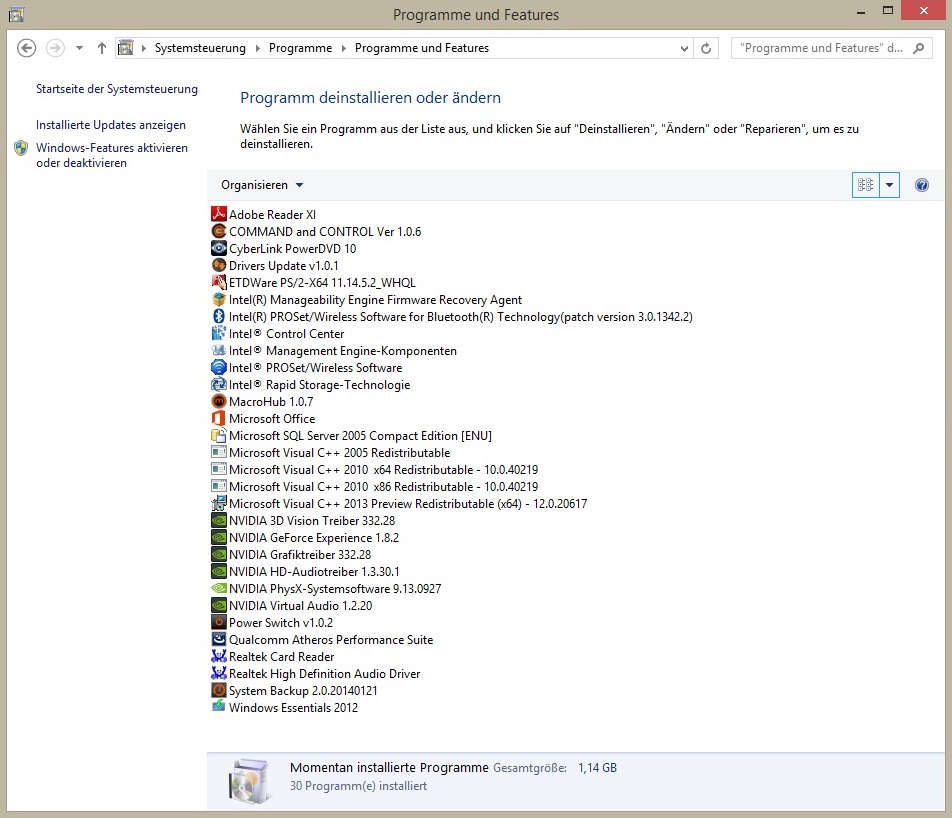Click the Power Switch v1.0.2 icon
Viewport: 952px width, 818px height.
click(219, 622)
